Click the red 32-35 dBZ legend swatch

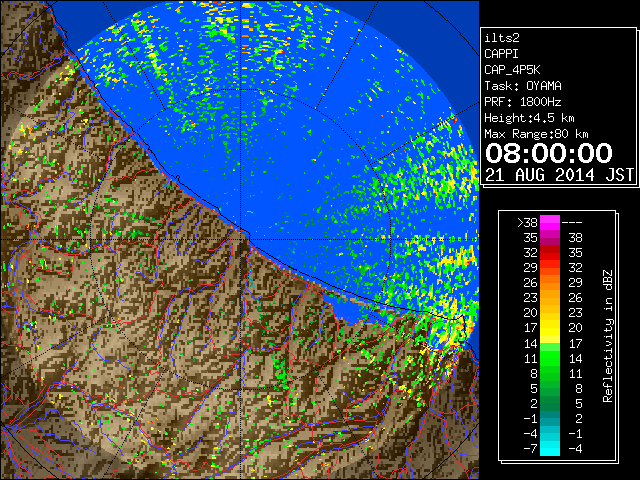[550, 253]
